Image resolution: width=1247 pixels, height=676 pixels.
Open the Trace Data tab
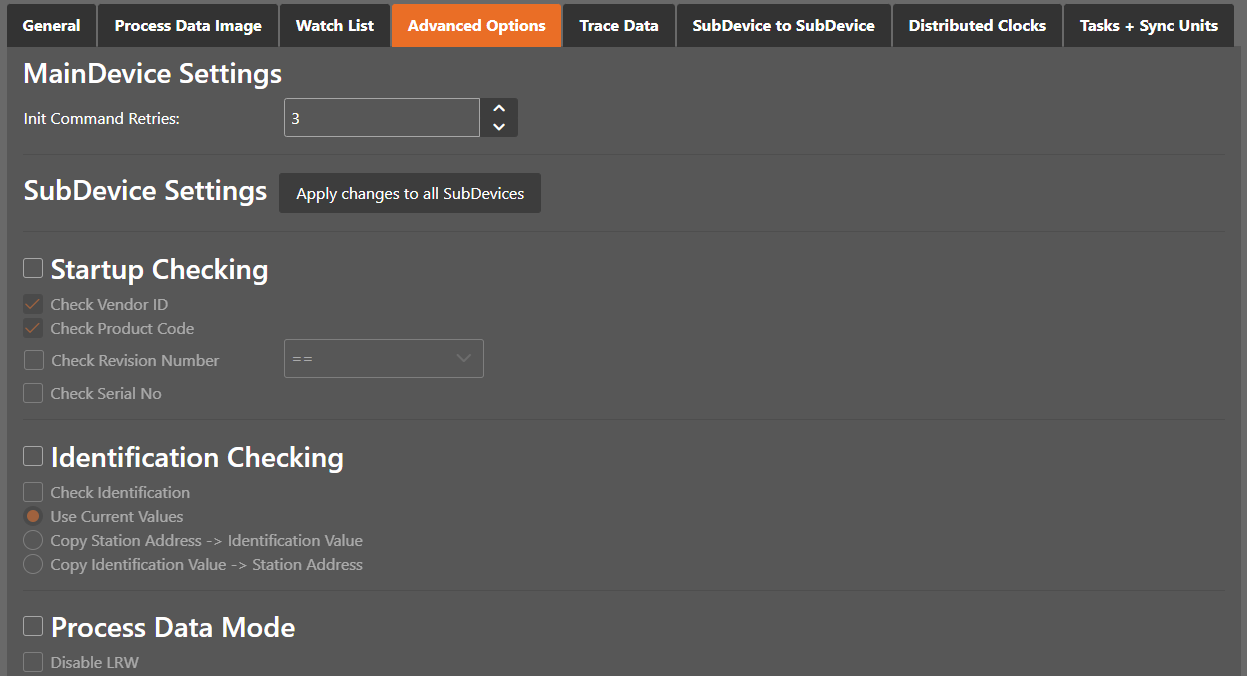[619, 25]
